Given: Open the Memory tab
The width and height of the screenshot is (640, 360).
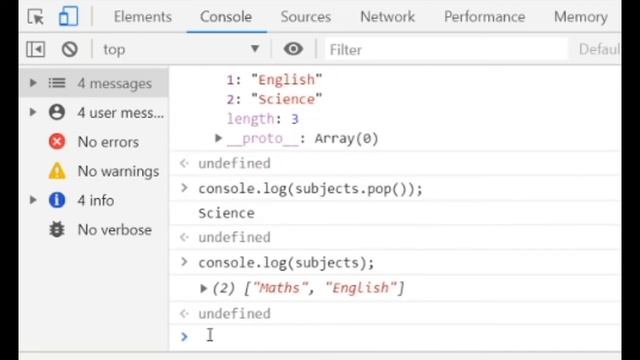Looking at the screenshot, I should [581, 17].
